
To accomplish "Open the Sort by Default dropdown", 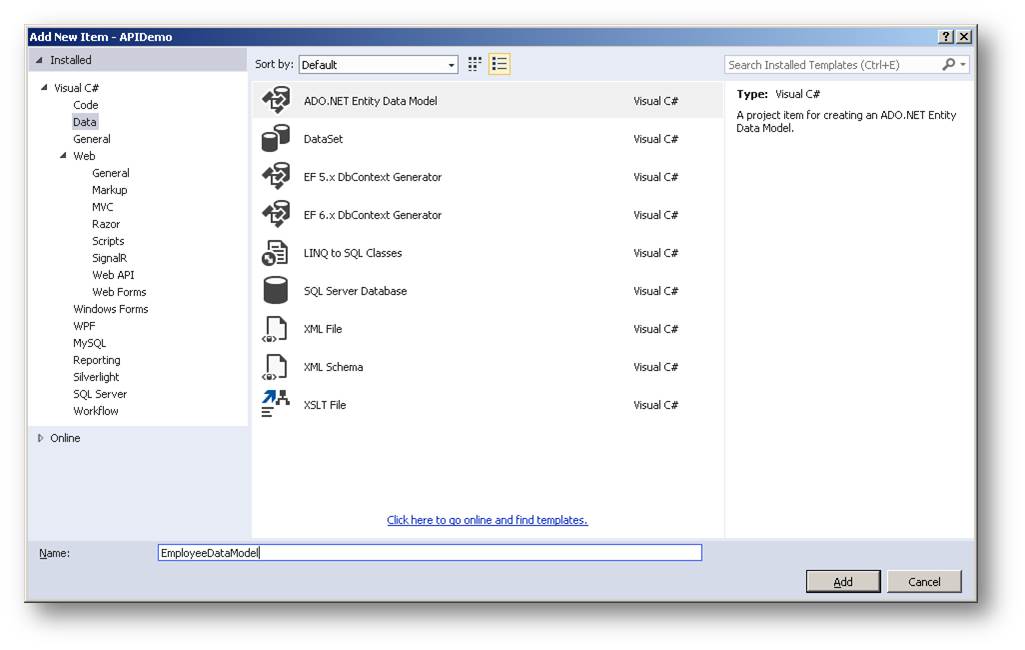I will click(378, 65).
